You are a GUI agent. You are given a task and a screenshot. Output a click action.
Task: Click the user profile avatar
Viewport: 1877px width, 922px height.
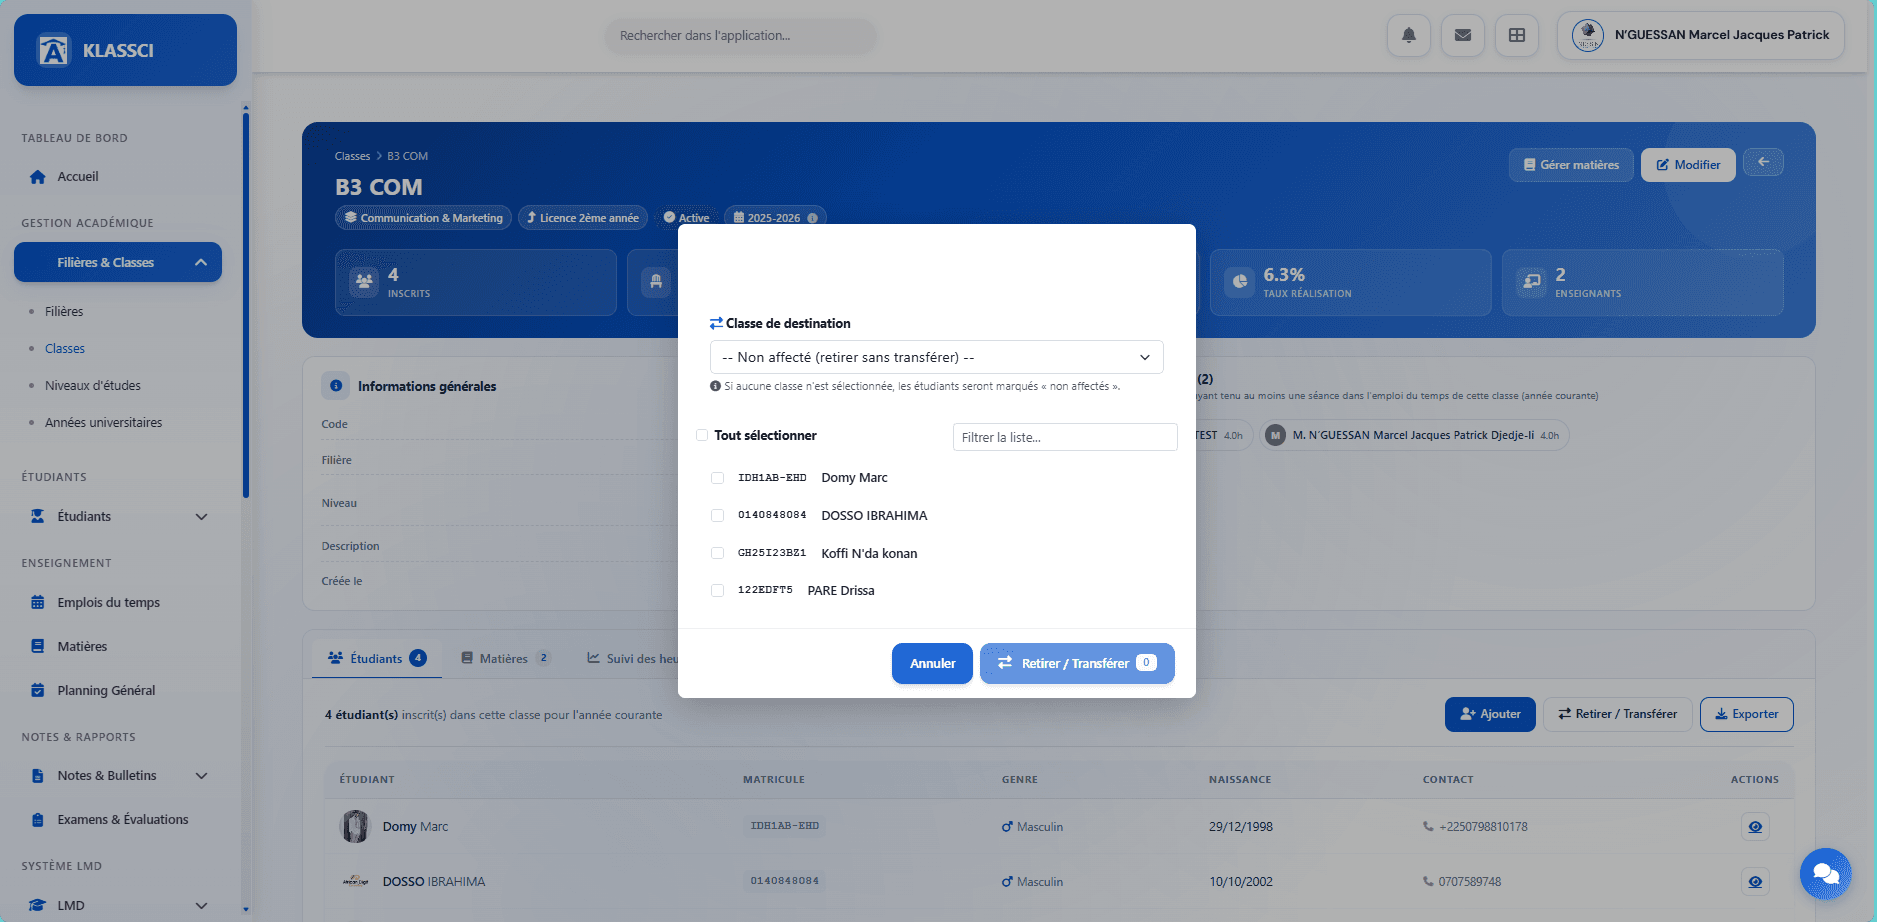pyautogui.click(x=1587, y=35)
